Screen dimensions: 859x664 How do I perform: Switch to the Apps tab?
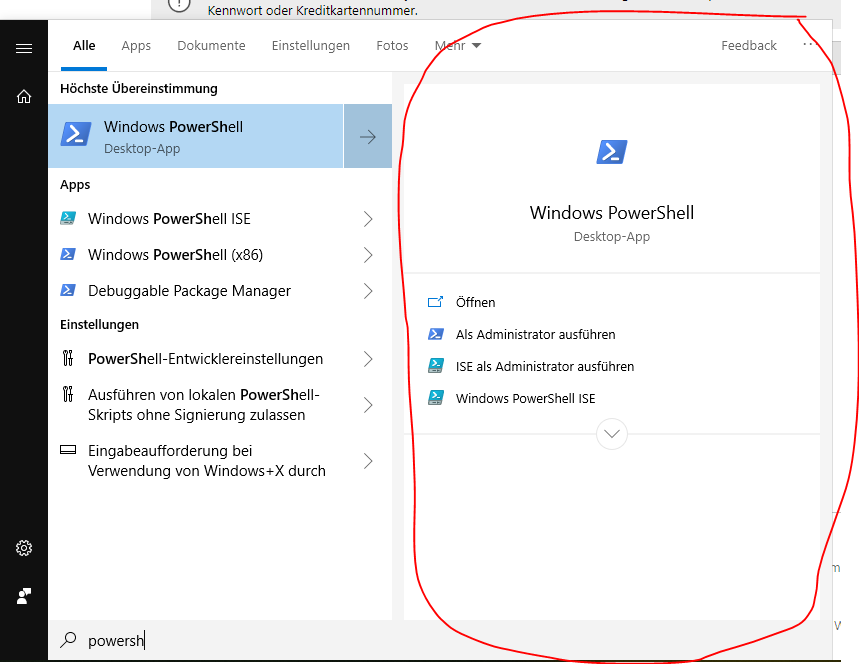click(x=136, y=45)
